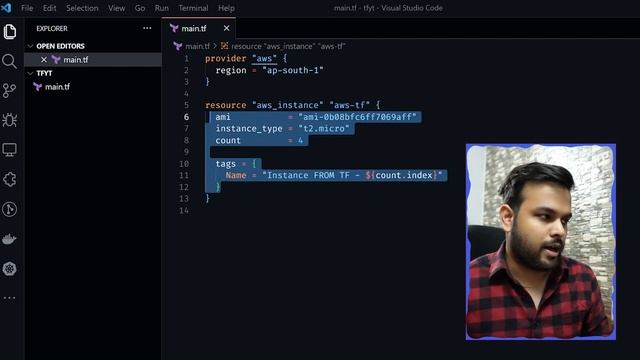Viewport: 640px width, 360px height.
Task: Open the Search view
Action: (x=9, y=61)
